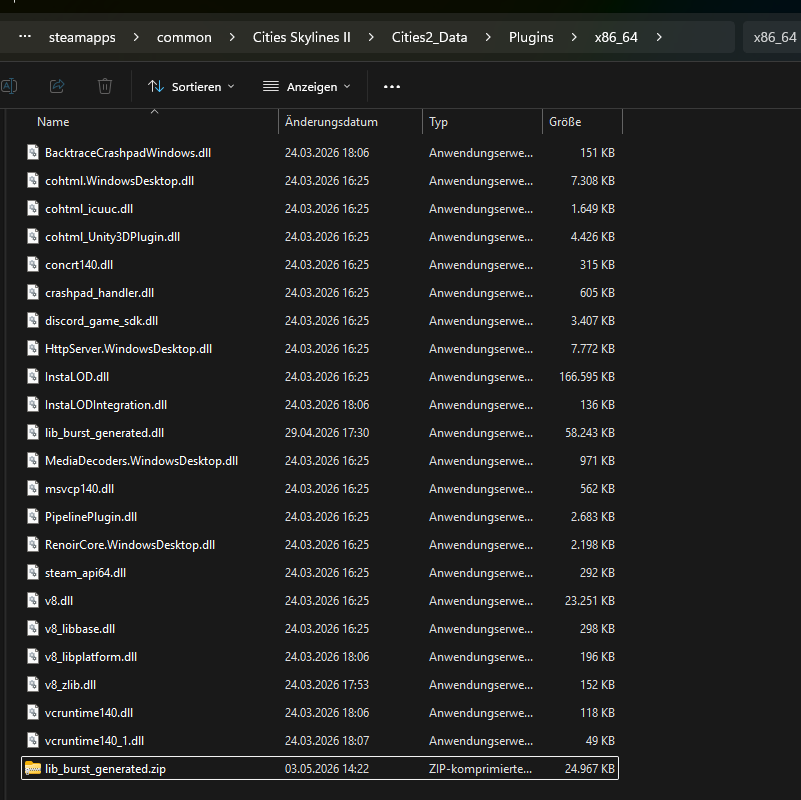Click the vcruntime140_1.dll file icon
The height and width of the screenshot is (800, 801).
point(33,740)
